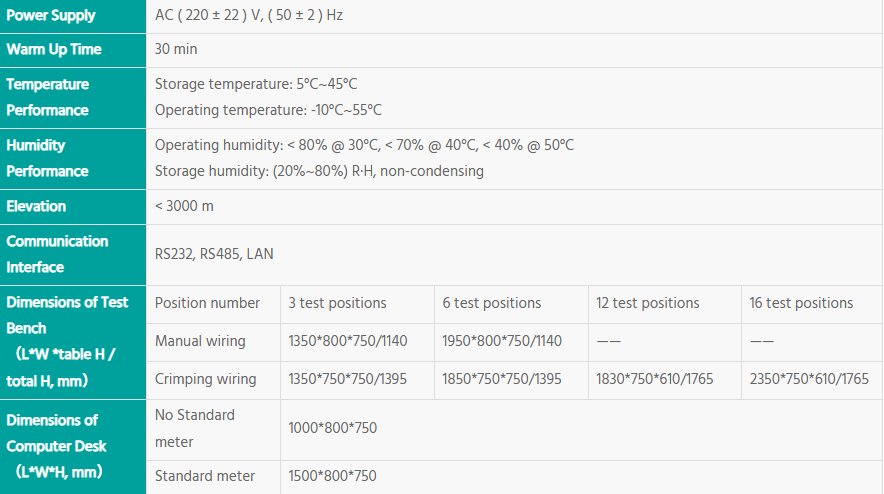This screenshot has height=494, width=884.
Task: Click the Power Supply row header
Action: pos(52,16)
